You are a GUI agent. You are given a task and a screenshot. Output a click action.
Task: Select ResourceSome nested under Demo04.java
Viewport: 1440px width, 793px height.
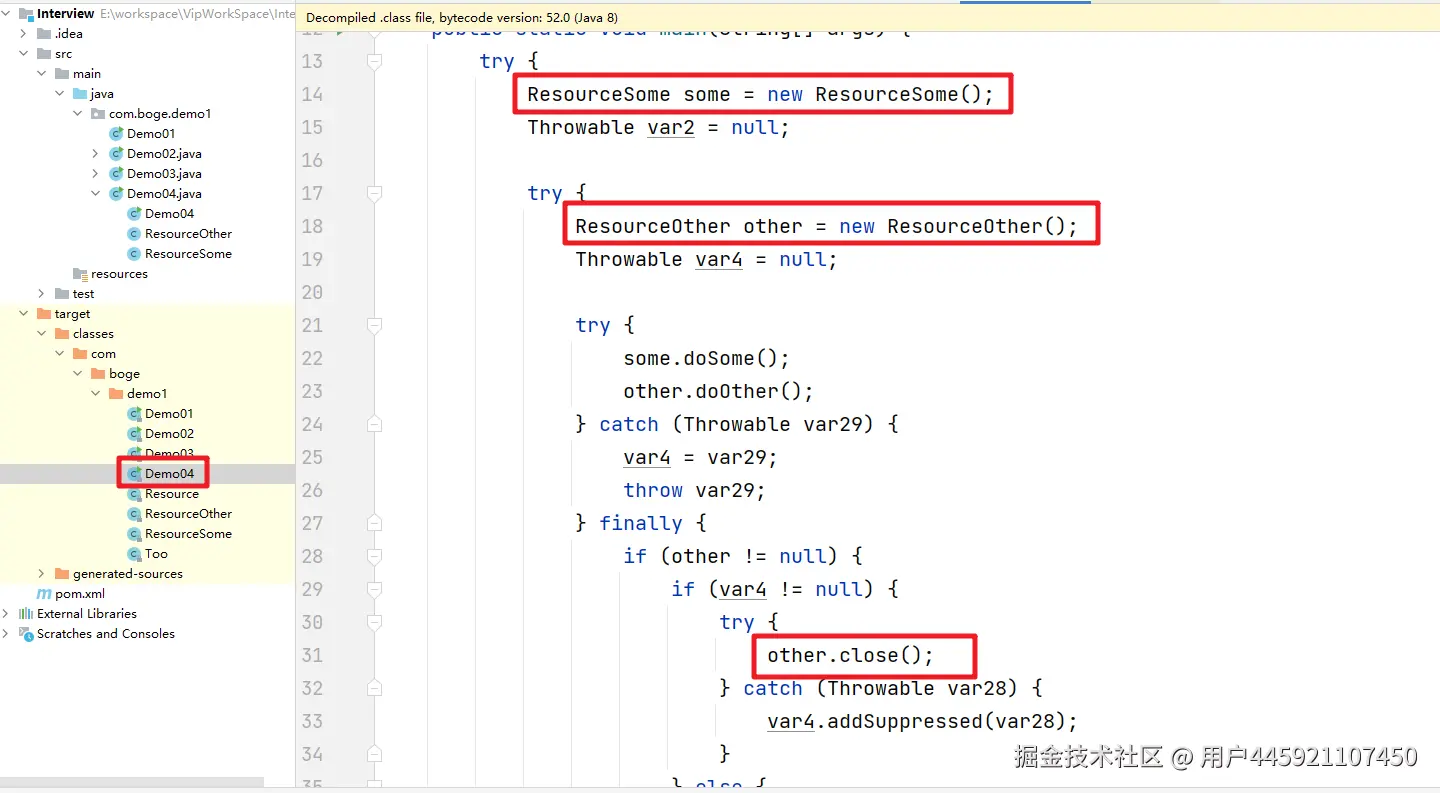[188, 254]
